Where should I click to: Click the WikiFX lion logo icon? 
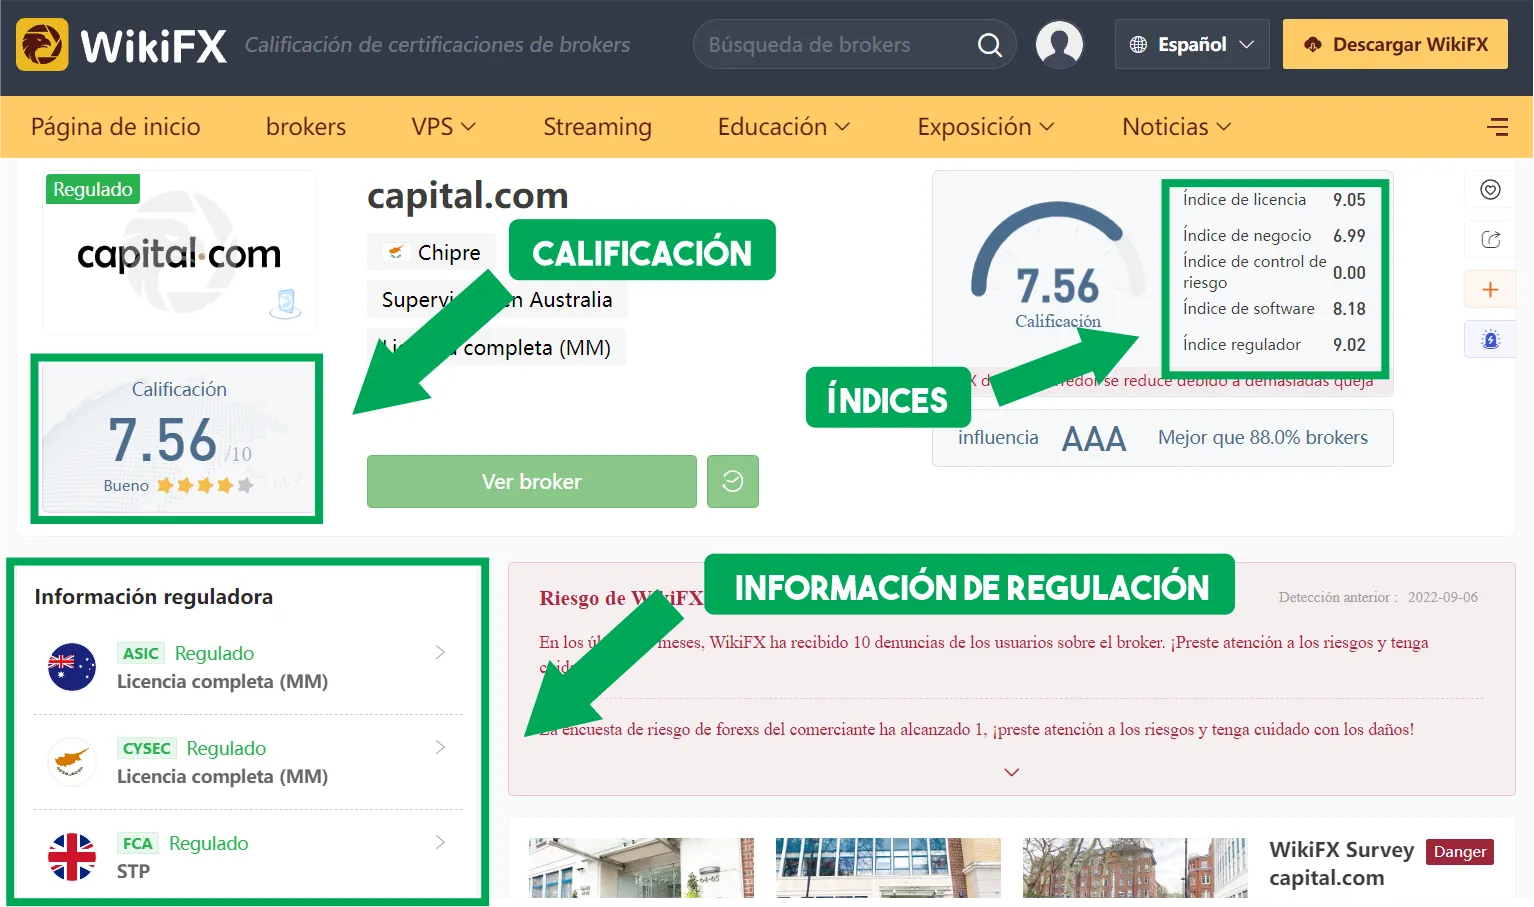42,44
